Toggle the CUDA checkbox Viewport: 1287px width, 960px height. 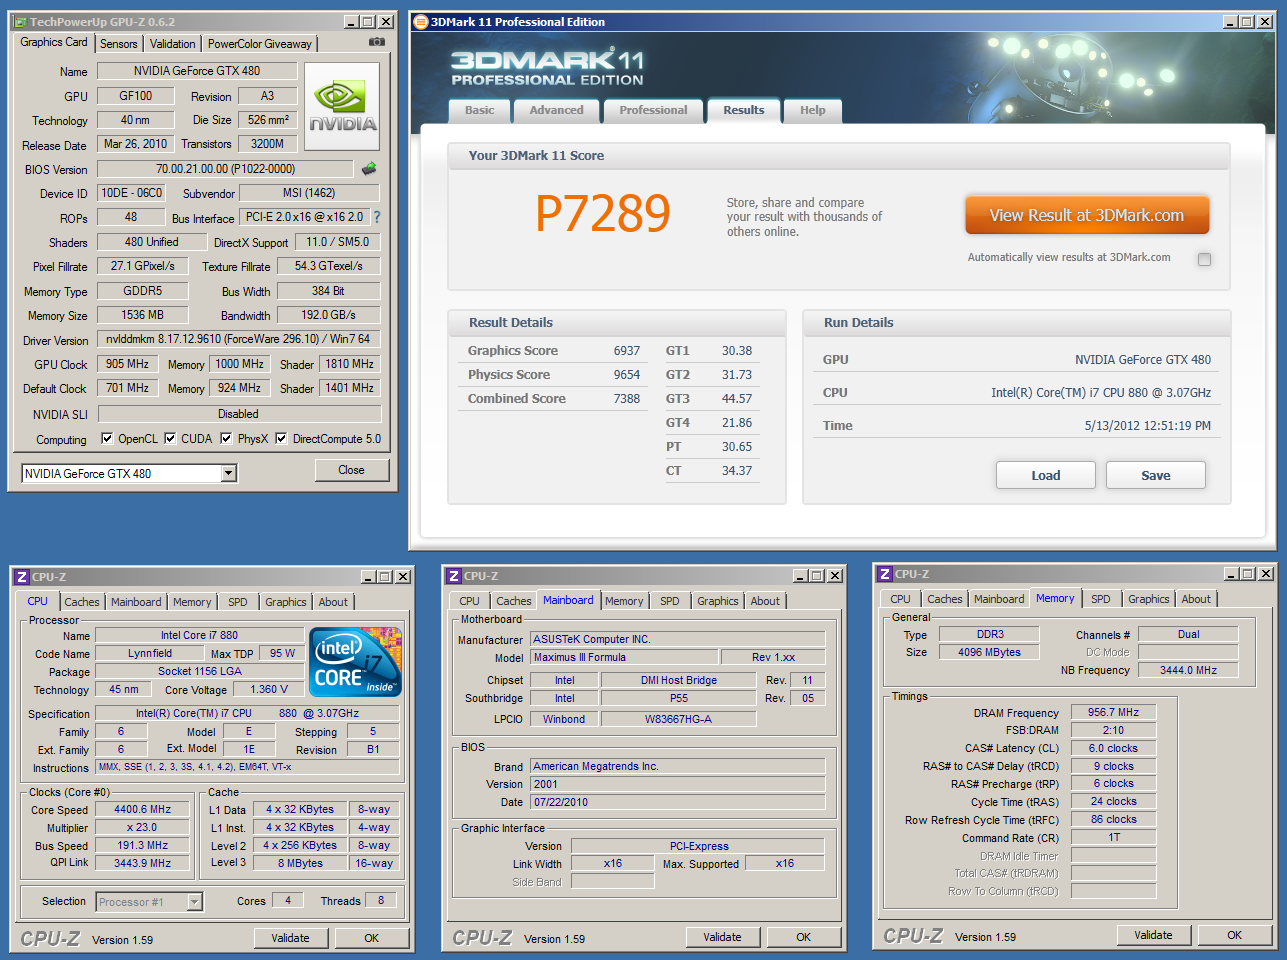pos(170,438)
